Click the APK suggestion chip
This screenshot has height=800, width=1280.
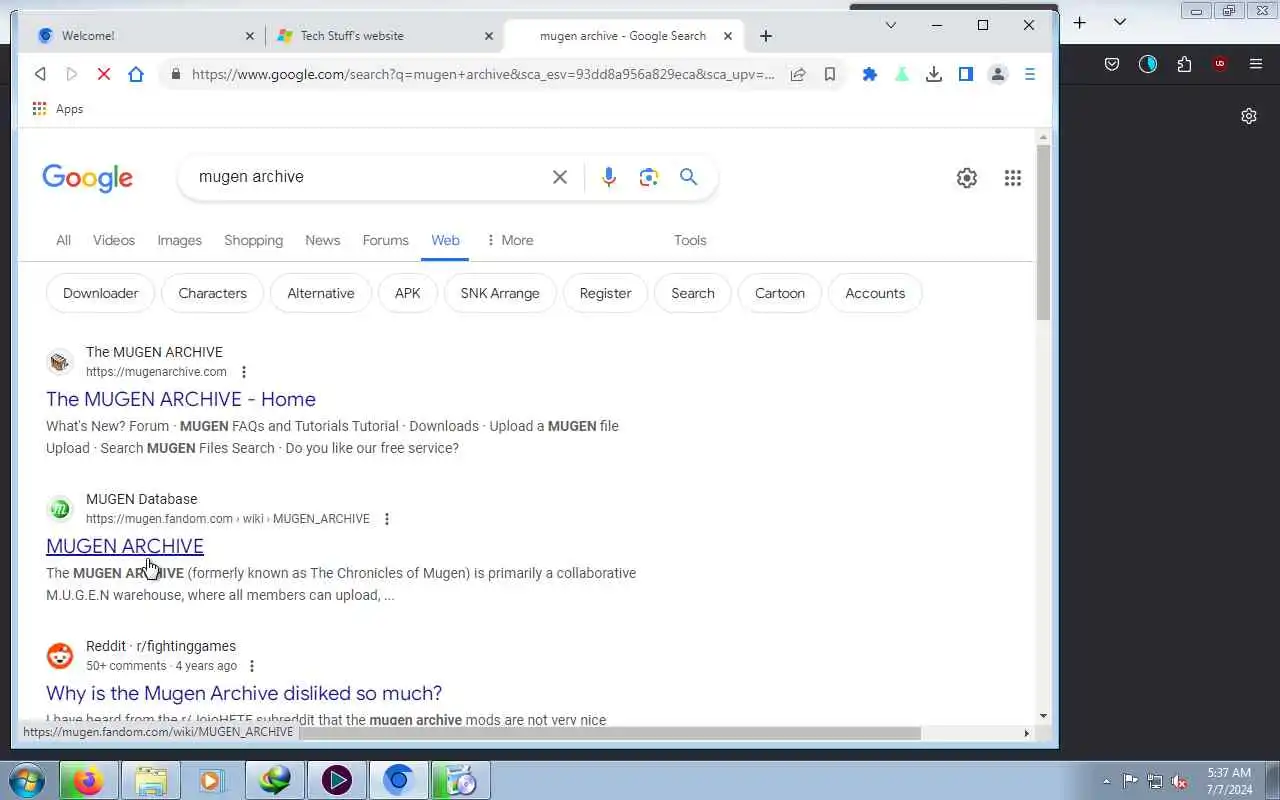408,293
